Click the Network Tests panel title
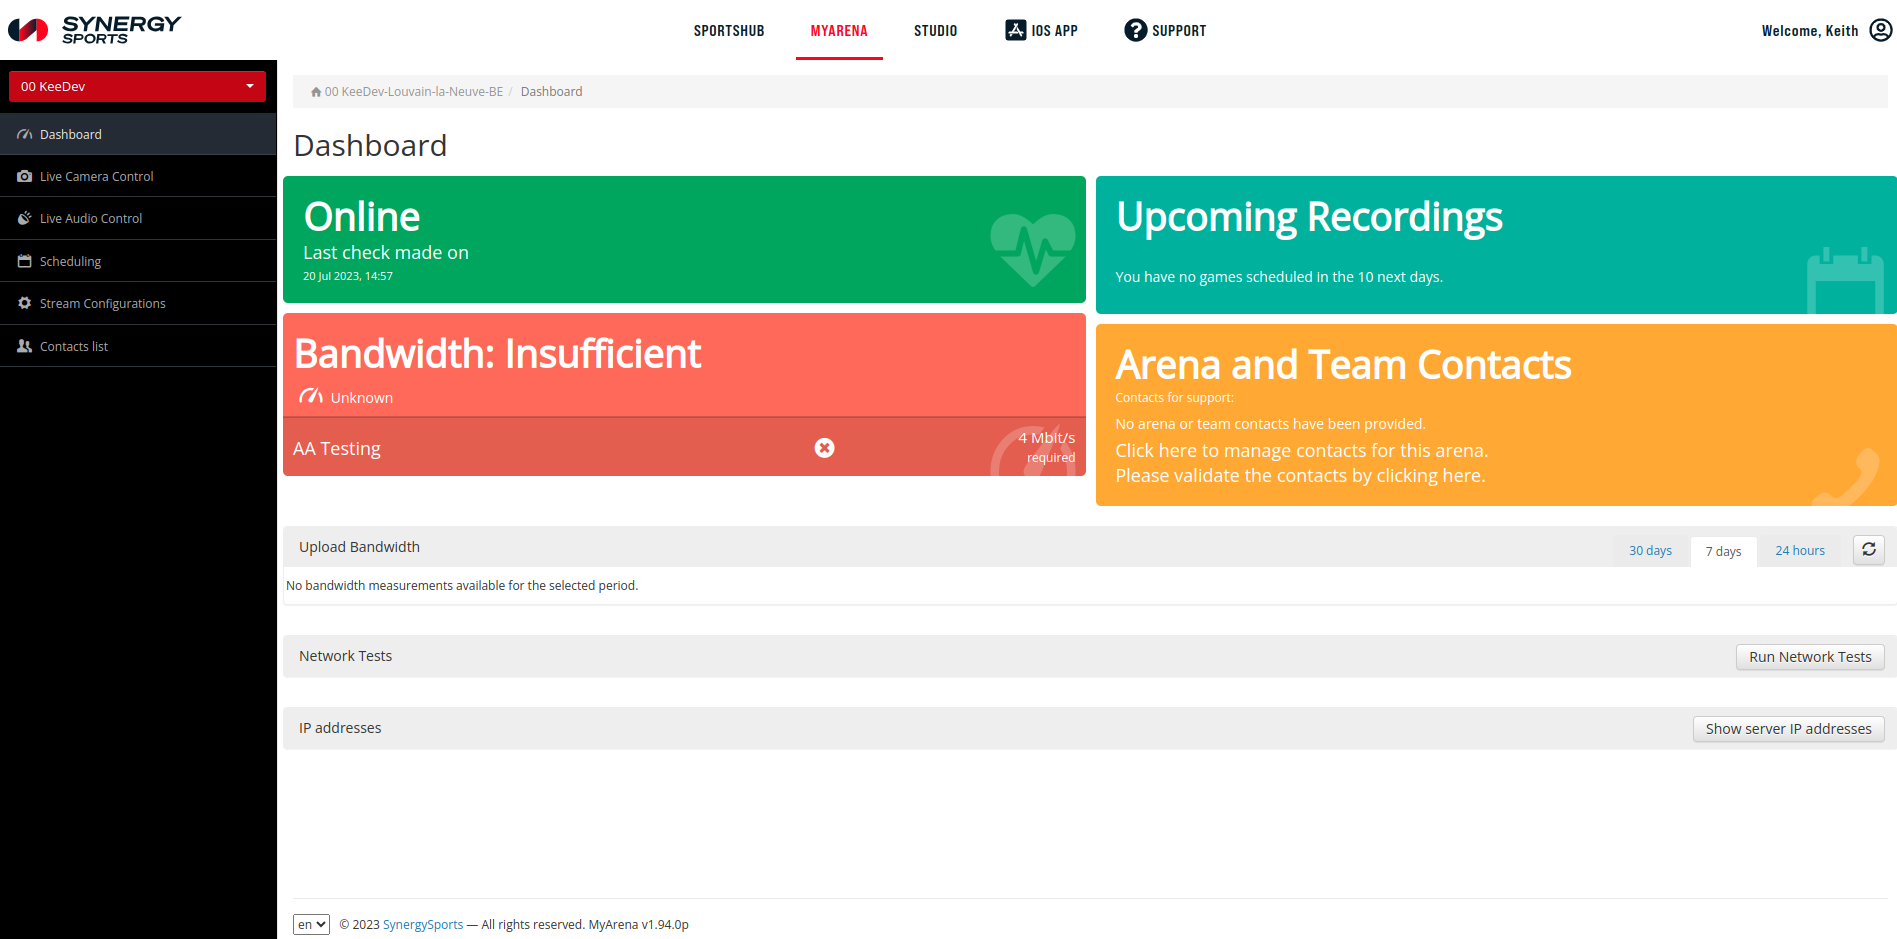This screenshot has width=1897, height=939. click(x=345, y=656)
